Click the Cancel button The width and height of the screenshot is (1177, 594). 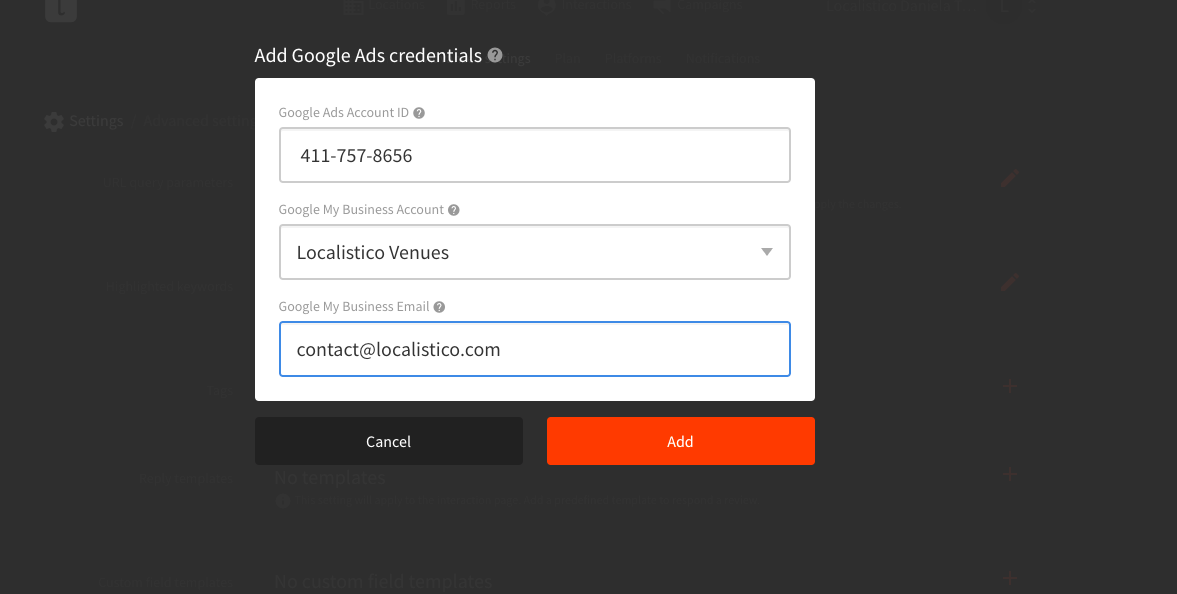389,441
